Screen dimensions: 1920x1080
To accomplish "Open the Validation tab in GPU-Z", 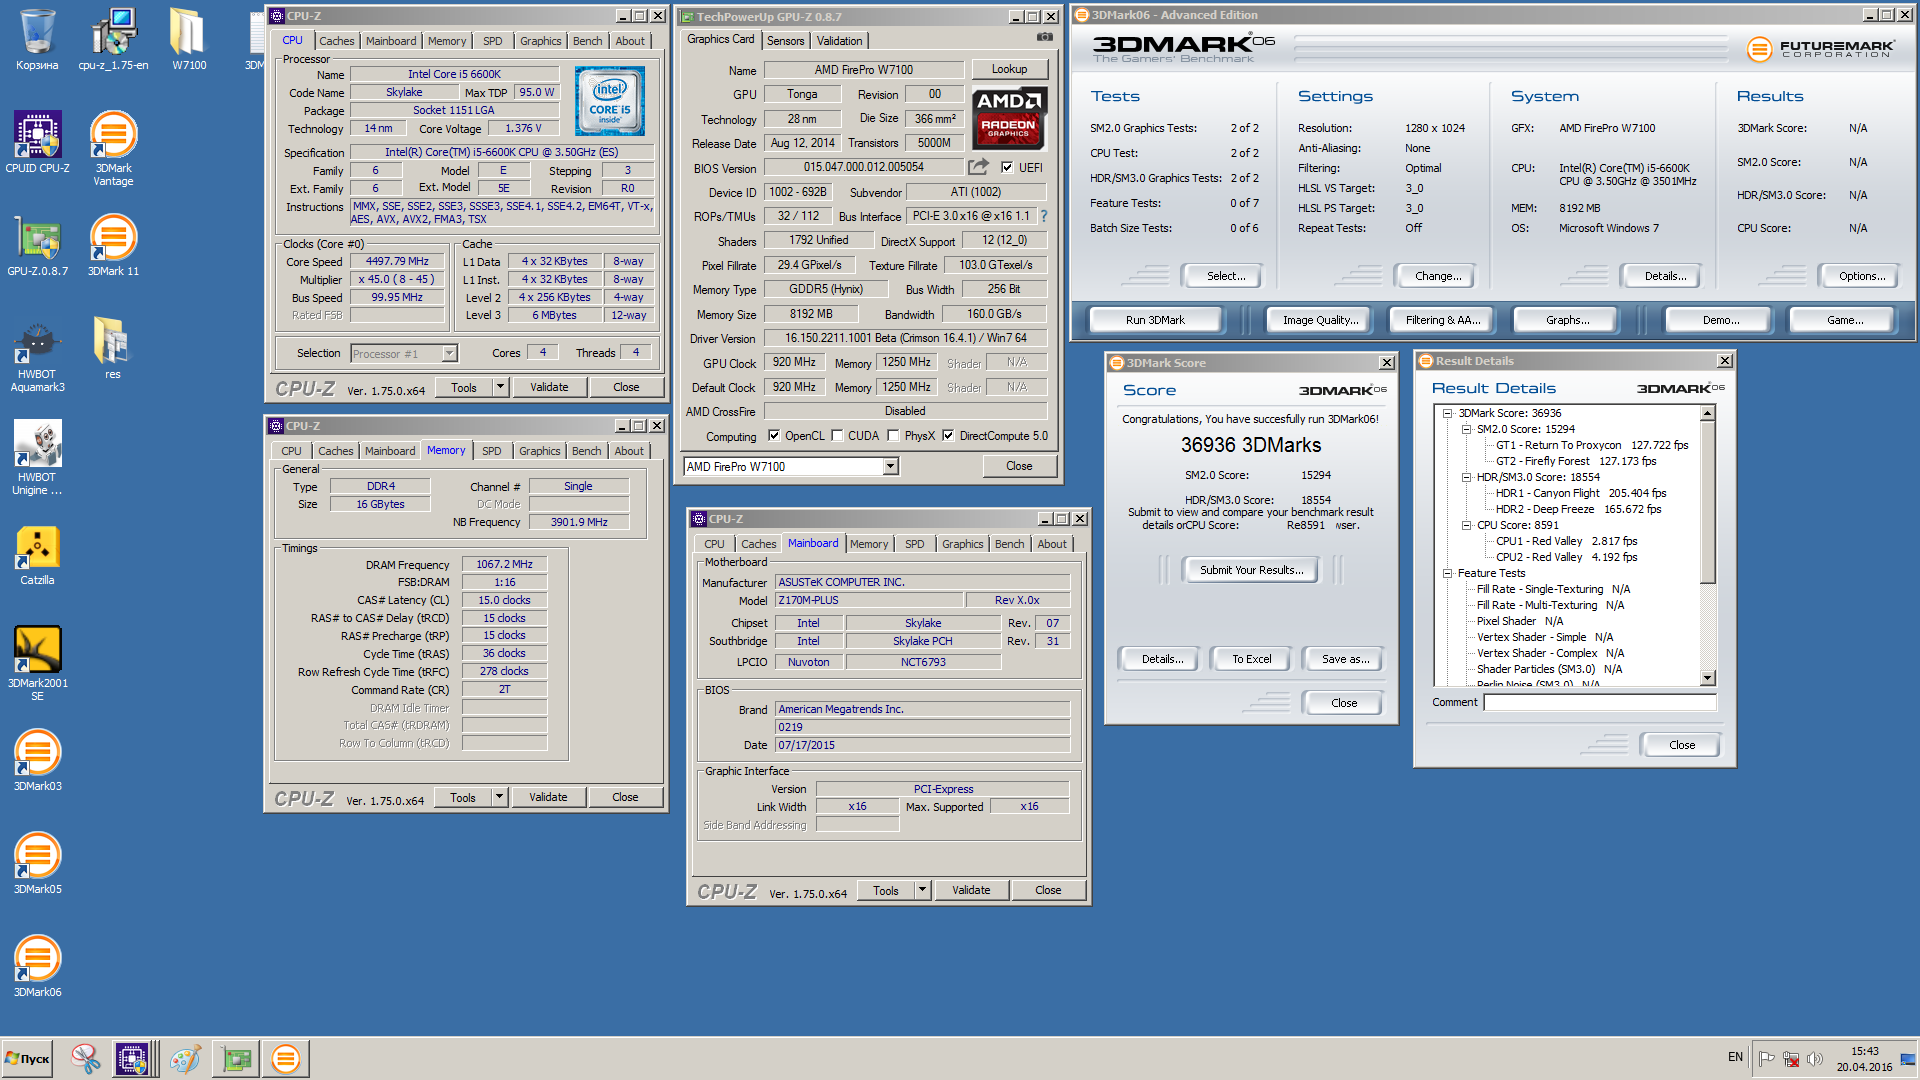I will [839, 41].
